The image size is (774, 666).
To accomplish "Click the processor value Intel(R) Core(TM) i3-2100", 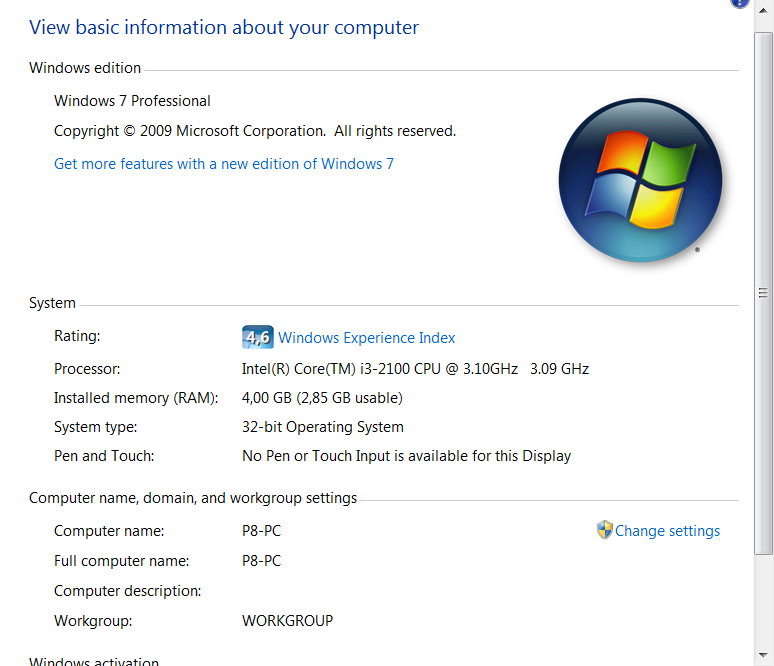I will tap(415, 369).
